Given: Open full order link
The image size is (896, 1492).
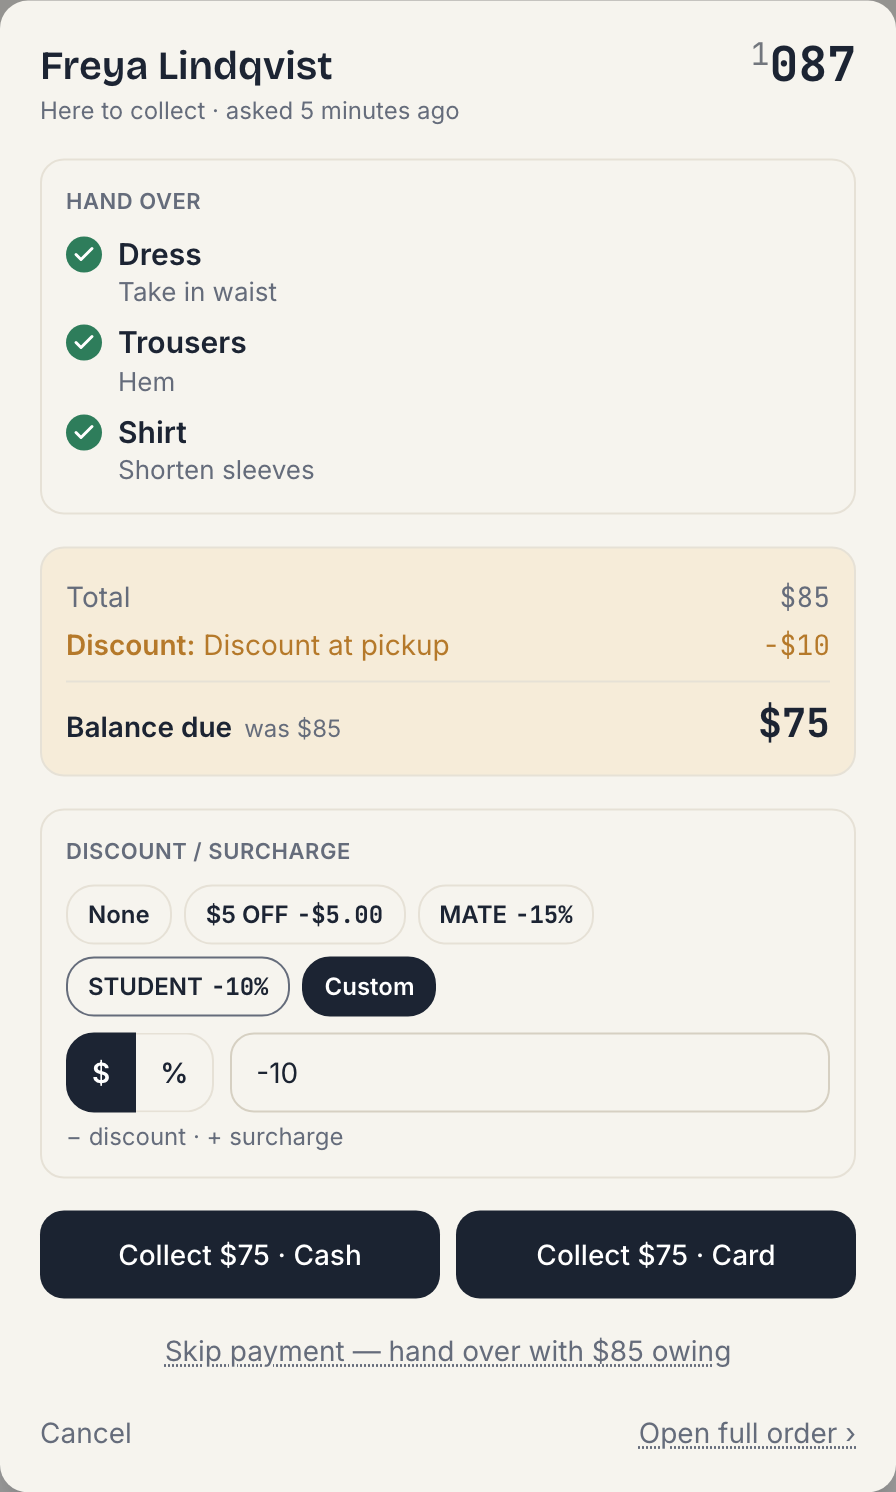Looking at the screenshot, I should click(747, 1433).
